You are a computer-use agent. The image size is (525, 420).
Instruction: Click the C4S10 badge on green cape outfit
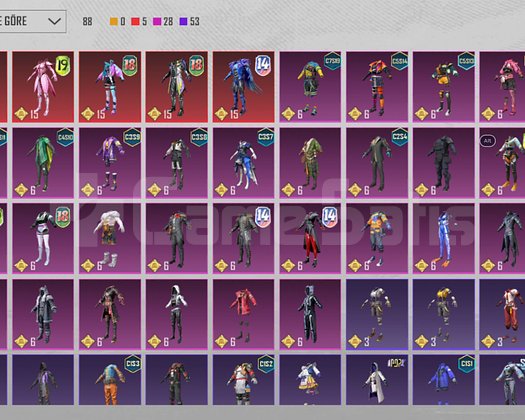click(x=65, y=137)
